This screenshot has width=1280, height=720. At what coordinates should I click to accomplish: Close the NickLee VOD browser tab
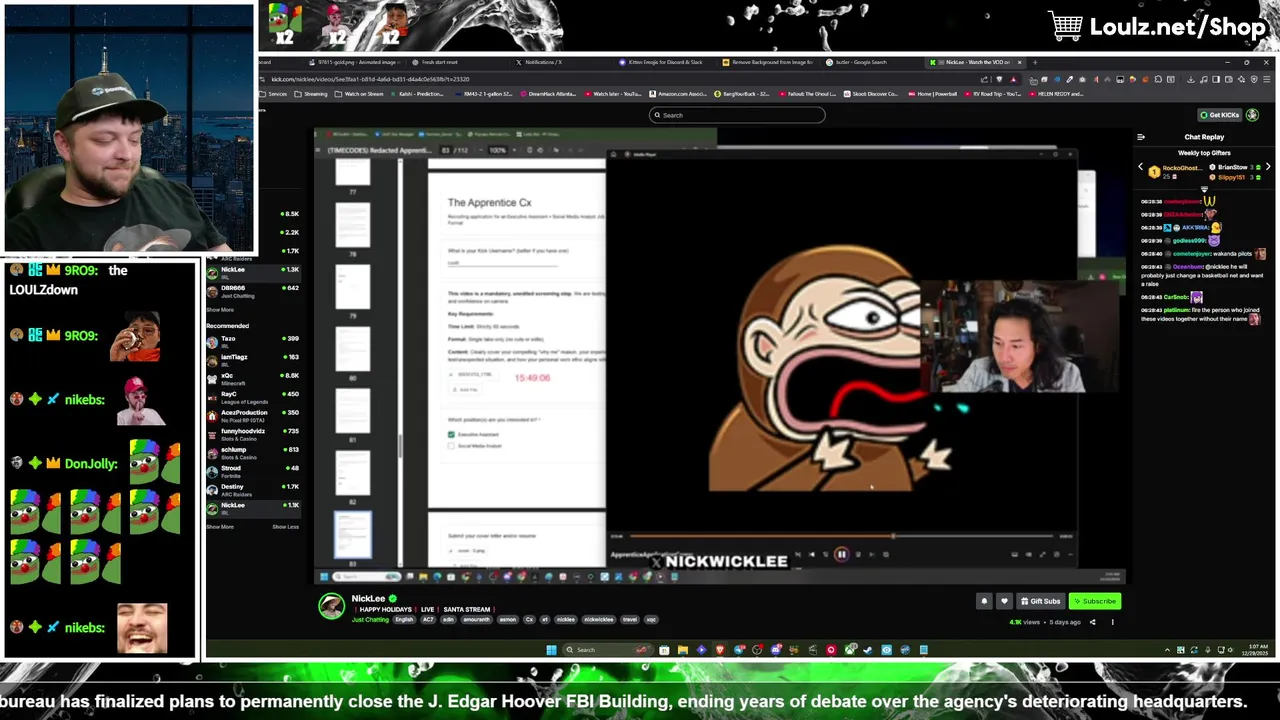point(1020,62)
